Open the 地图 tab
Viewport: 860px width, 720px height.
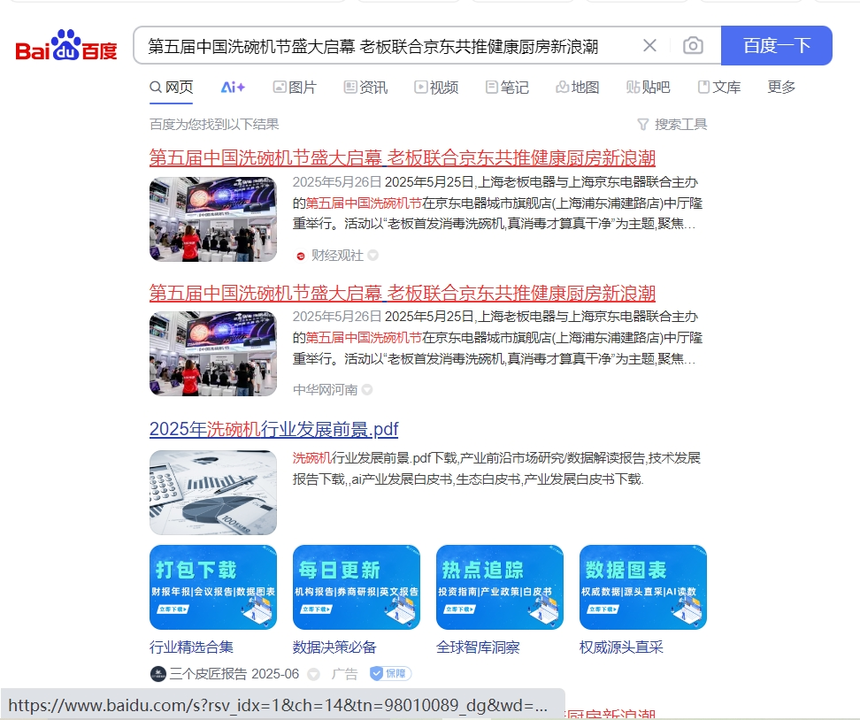[578, 87]
